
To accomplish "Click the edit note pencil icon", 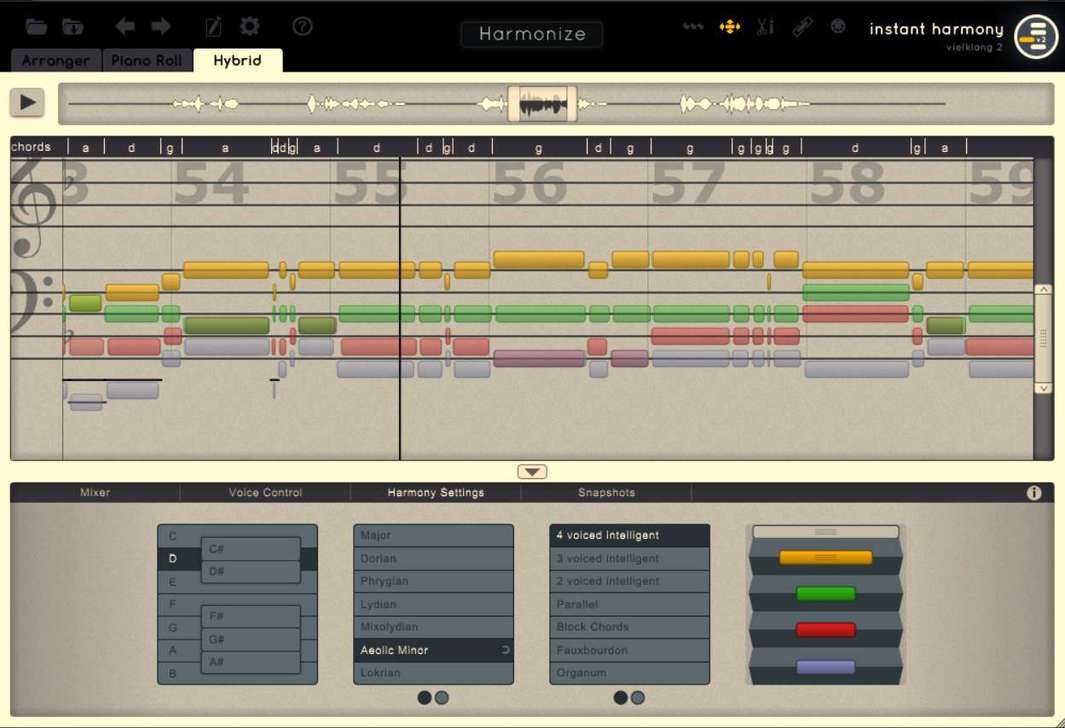I will pyautogui.click(x=213, y=26).
